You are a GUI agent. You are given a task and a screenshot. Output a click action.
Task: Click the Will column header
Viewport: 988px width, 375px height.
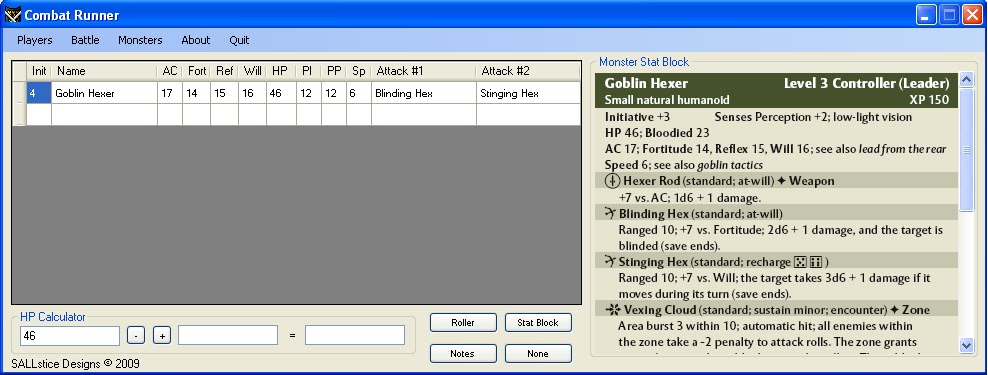pyautogui.click(x=252, y=71)
